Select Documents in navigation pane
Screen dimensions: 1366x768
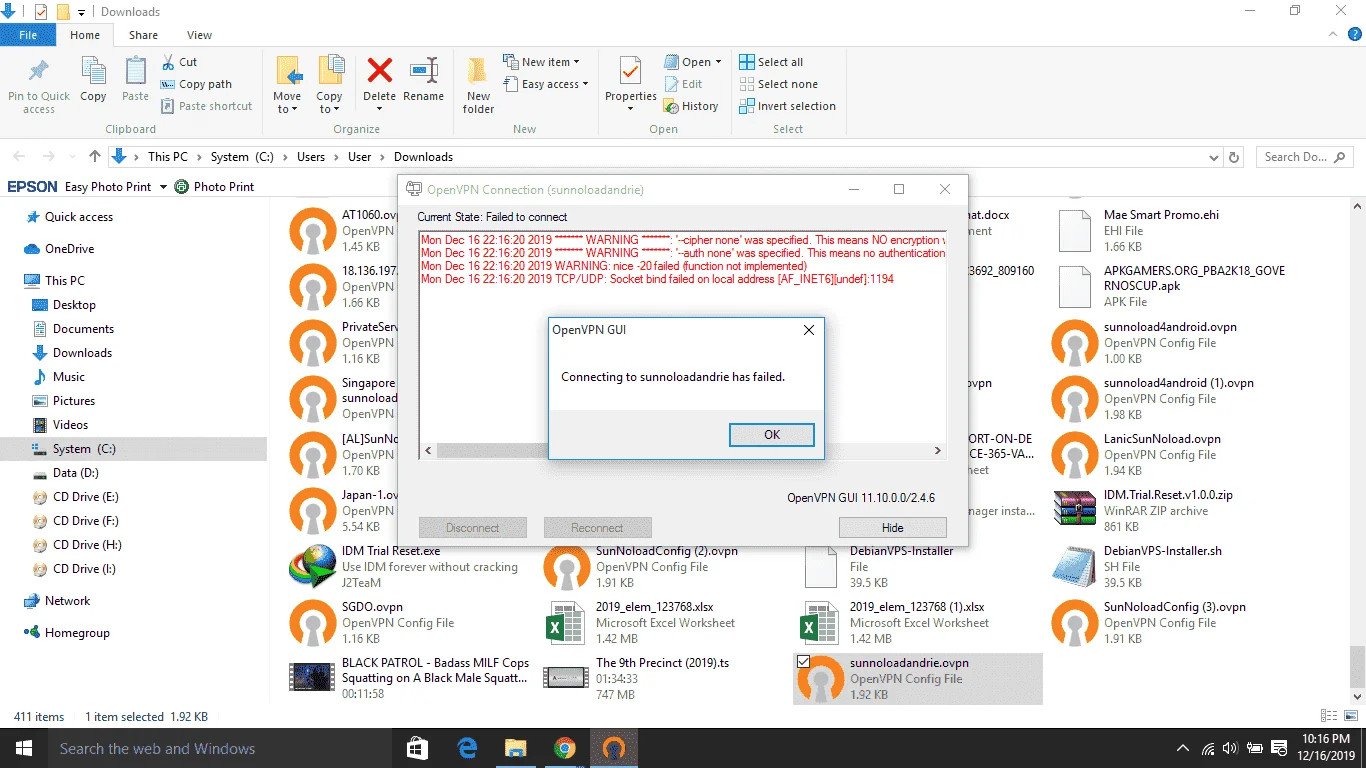point(83,329)
